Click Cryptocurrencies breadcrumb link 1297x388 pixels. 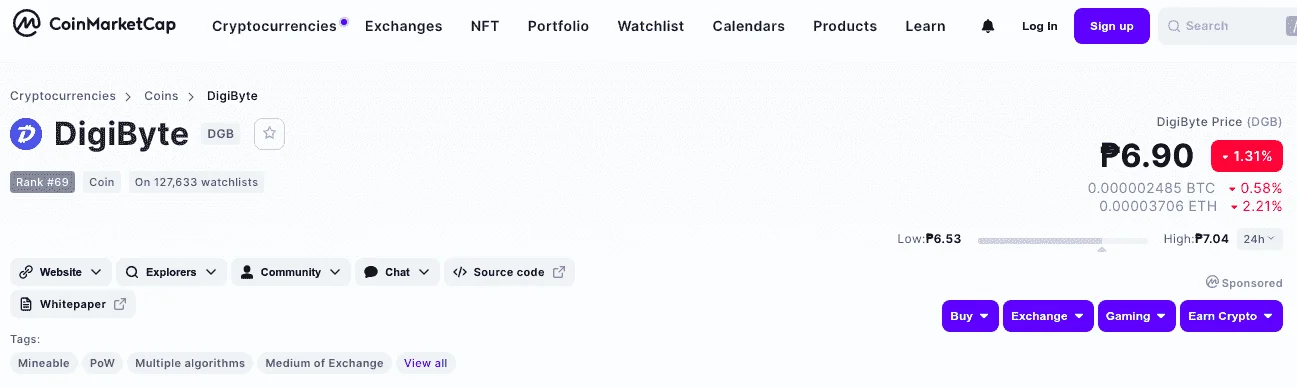pos(63,96)
